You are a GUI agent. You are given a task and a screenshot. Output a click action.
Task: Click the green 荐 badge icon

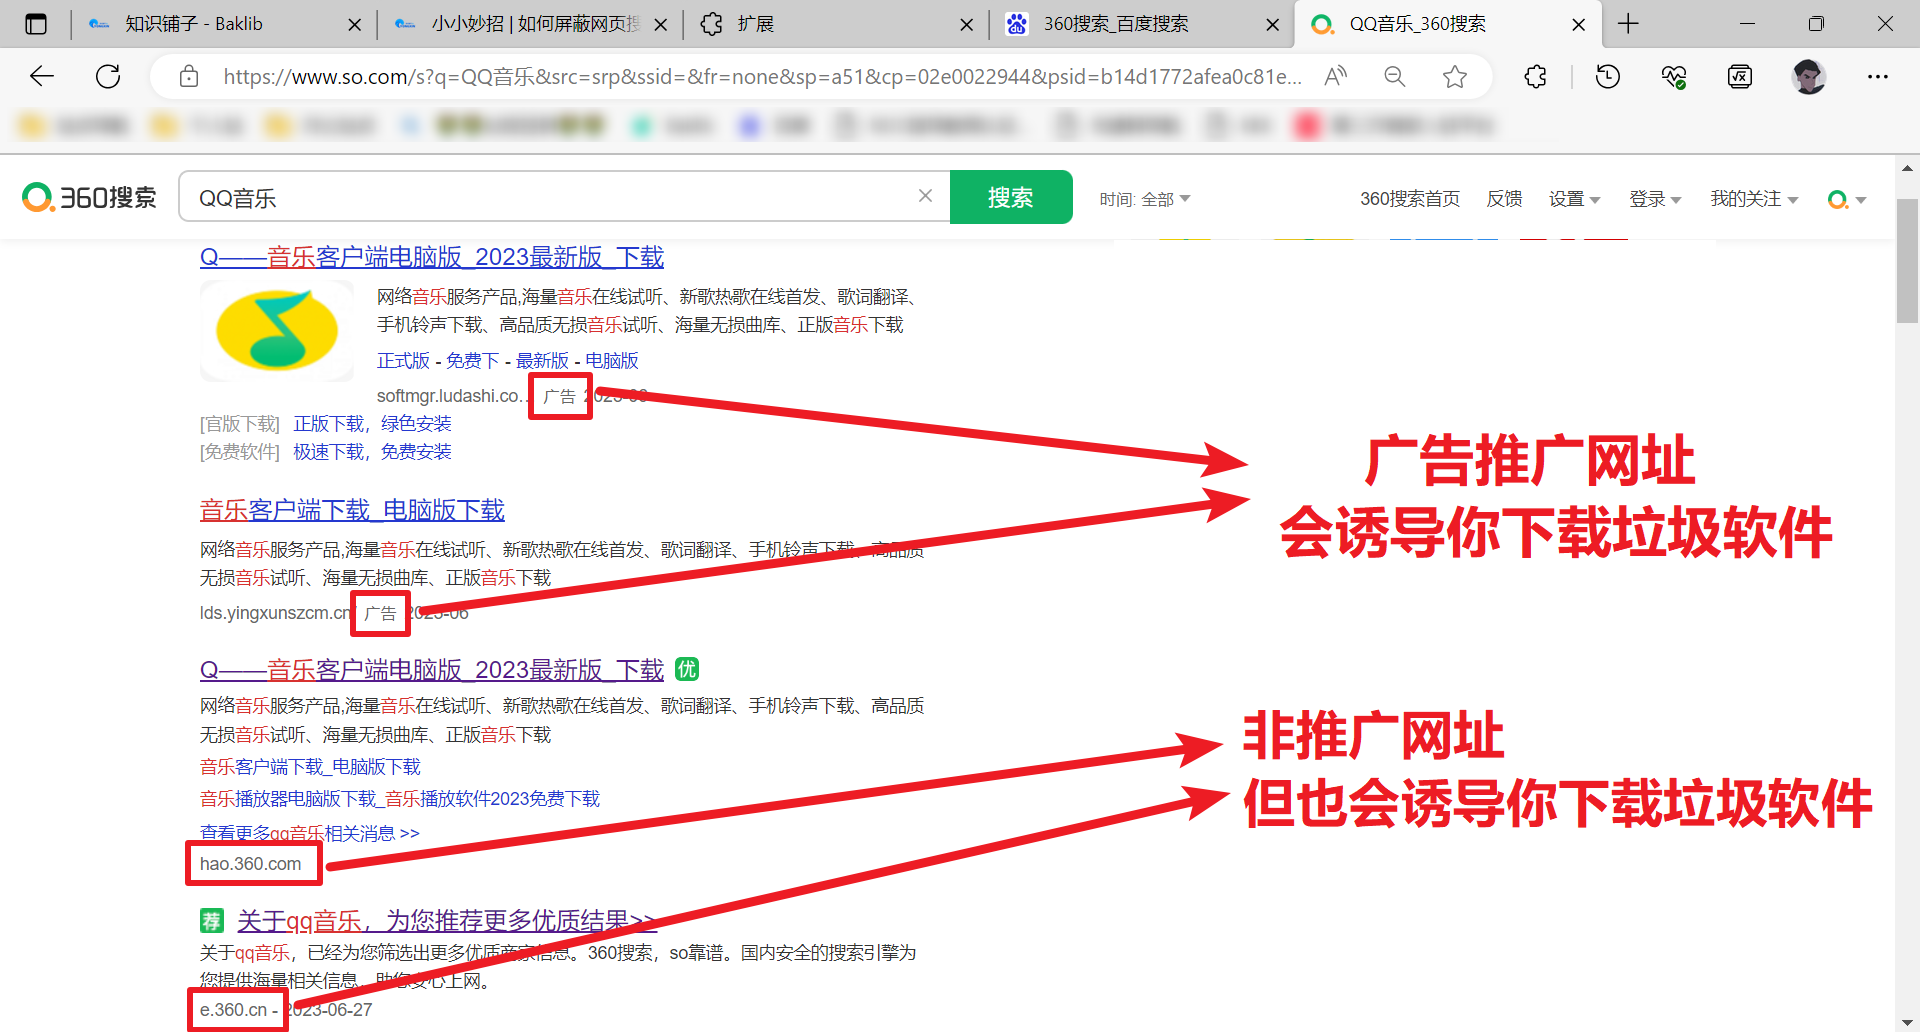212,920
